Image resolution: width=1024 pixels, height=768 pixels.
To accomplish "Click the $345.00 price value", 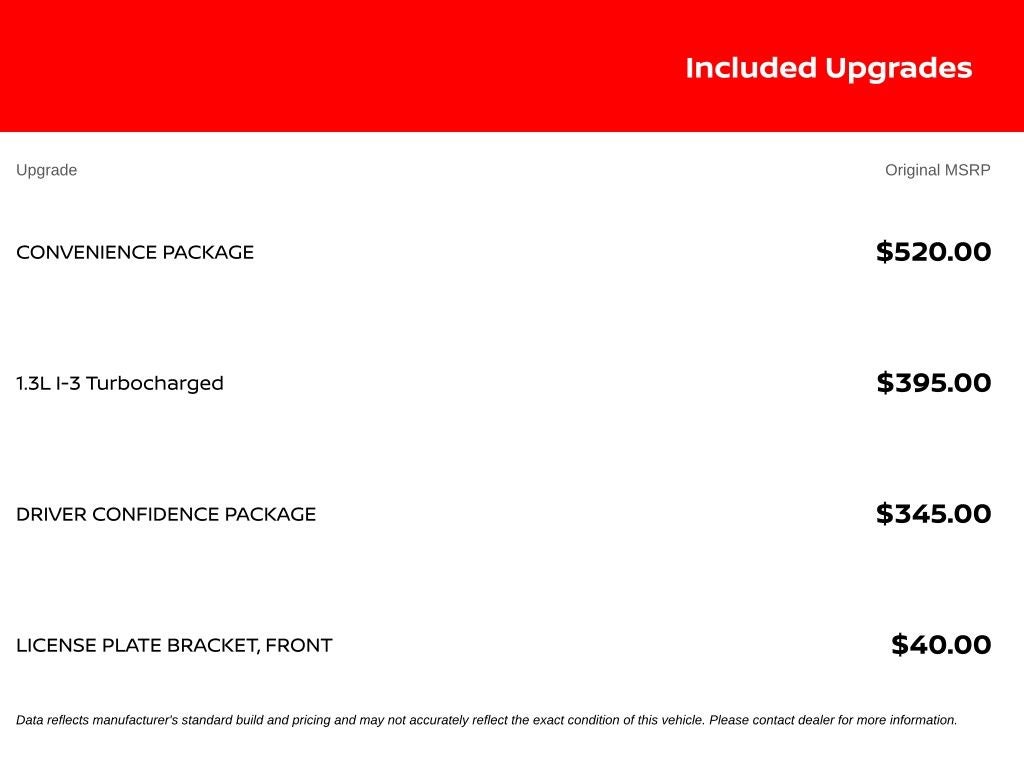I will (933, 514).
